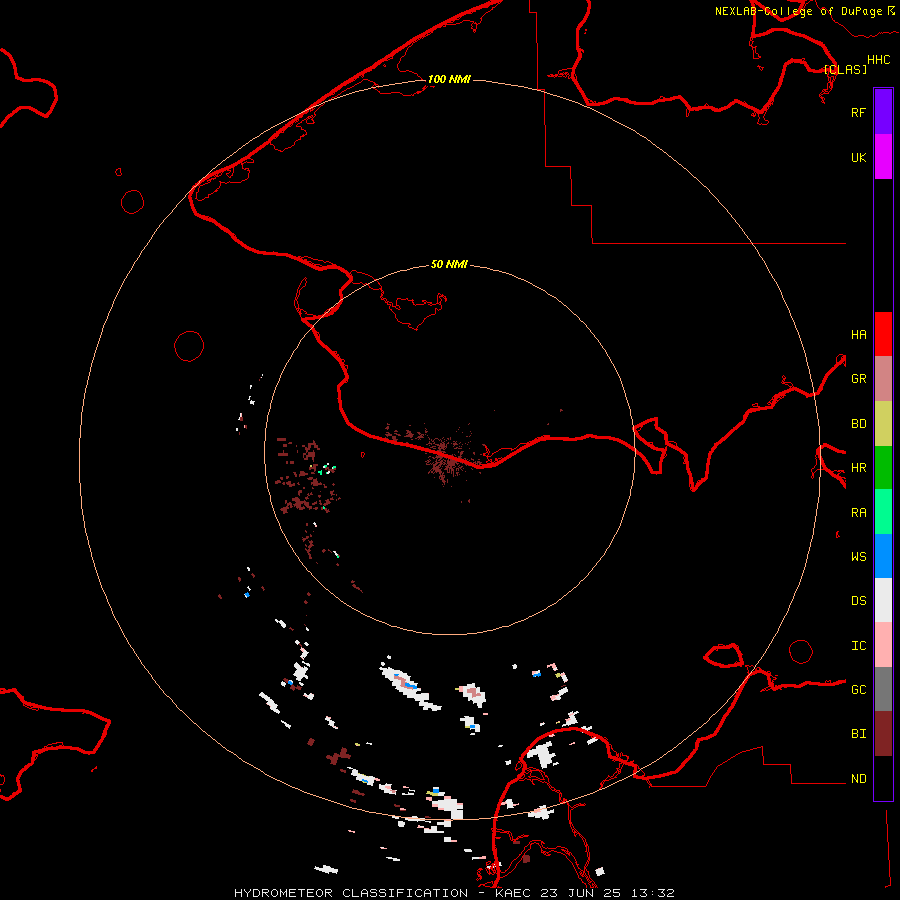The width and height of the screenshot is (900, 900).
Task: Click the DS legend label
Action: (x=858, y=601)
